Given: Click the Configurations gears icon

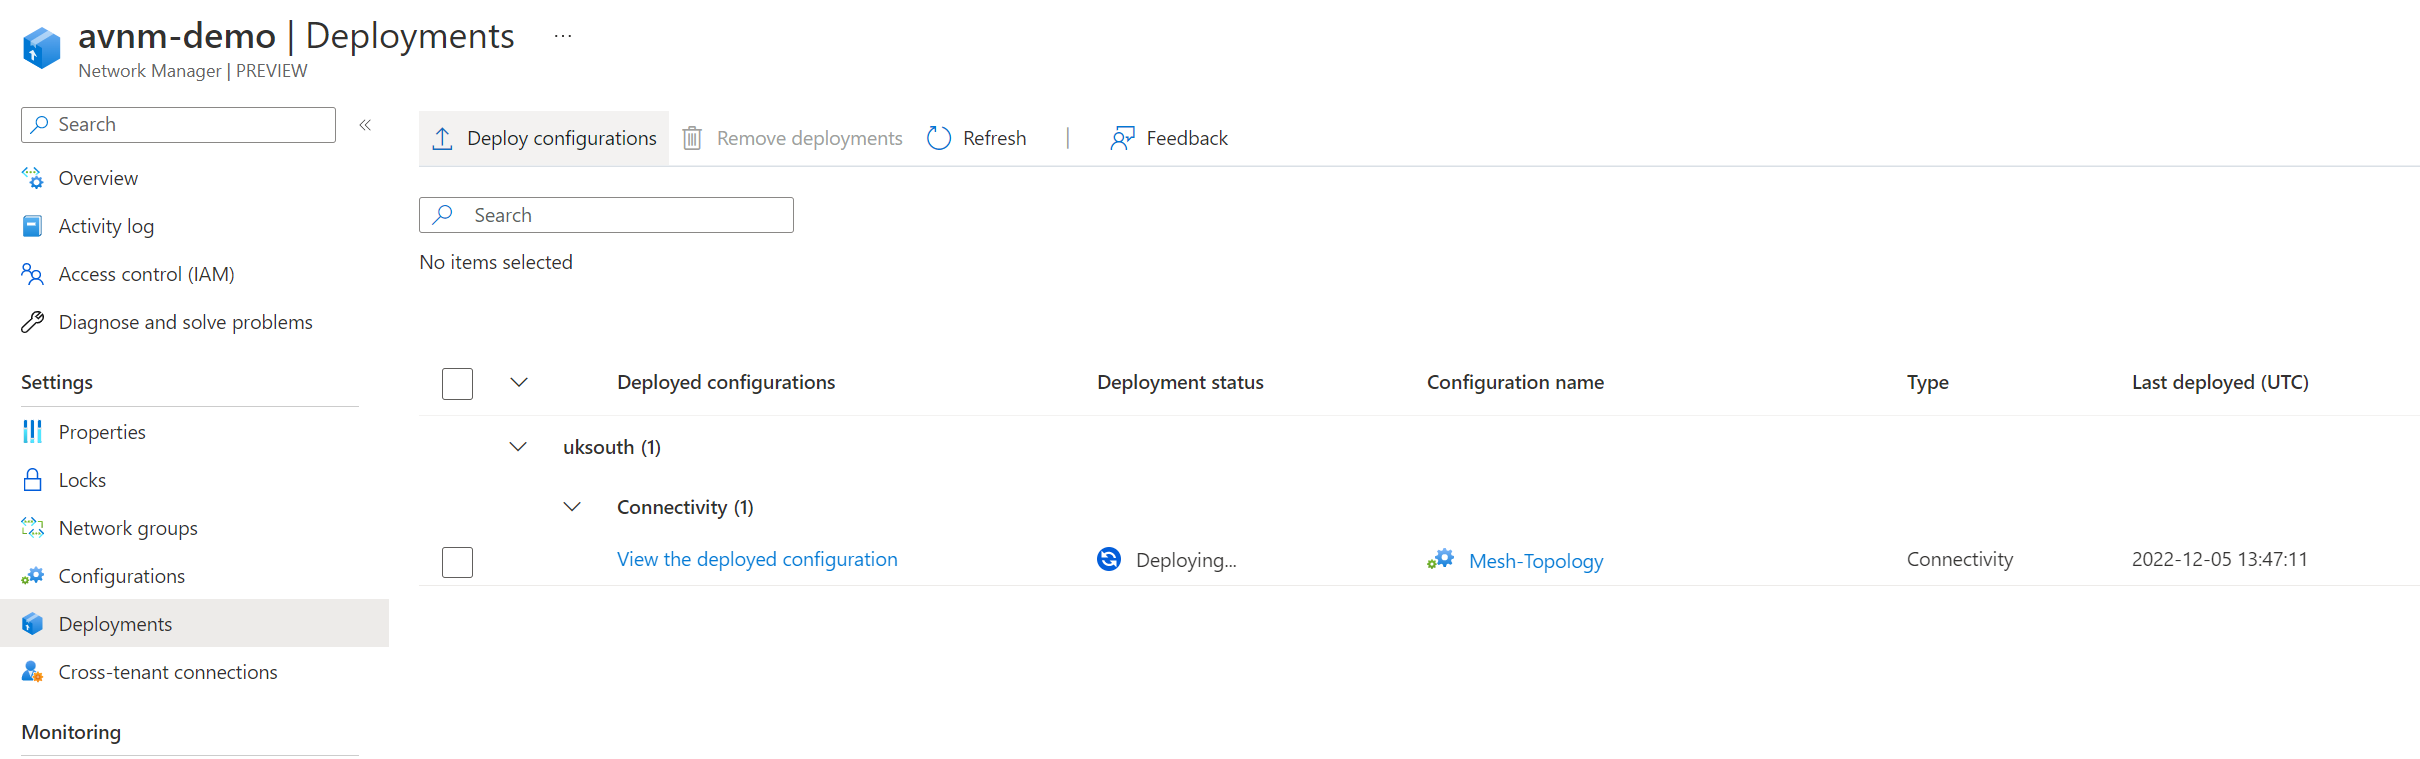Looking at the screenshot, I should click(32, 576).
